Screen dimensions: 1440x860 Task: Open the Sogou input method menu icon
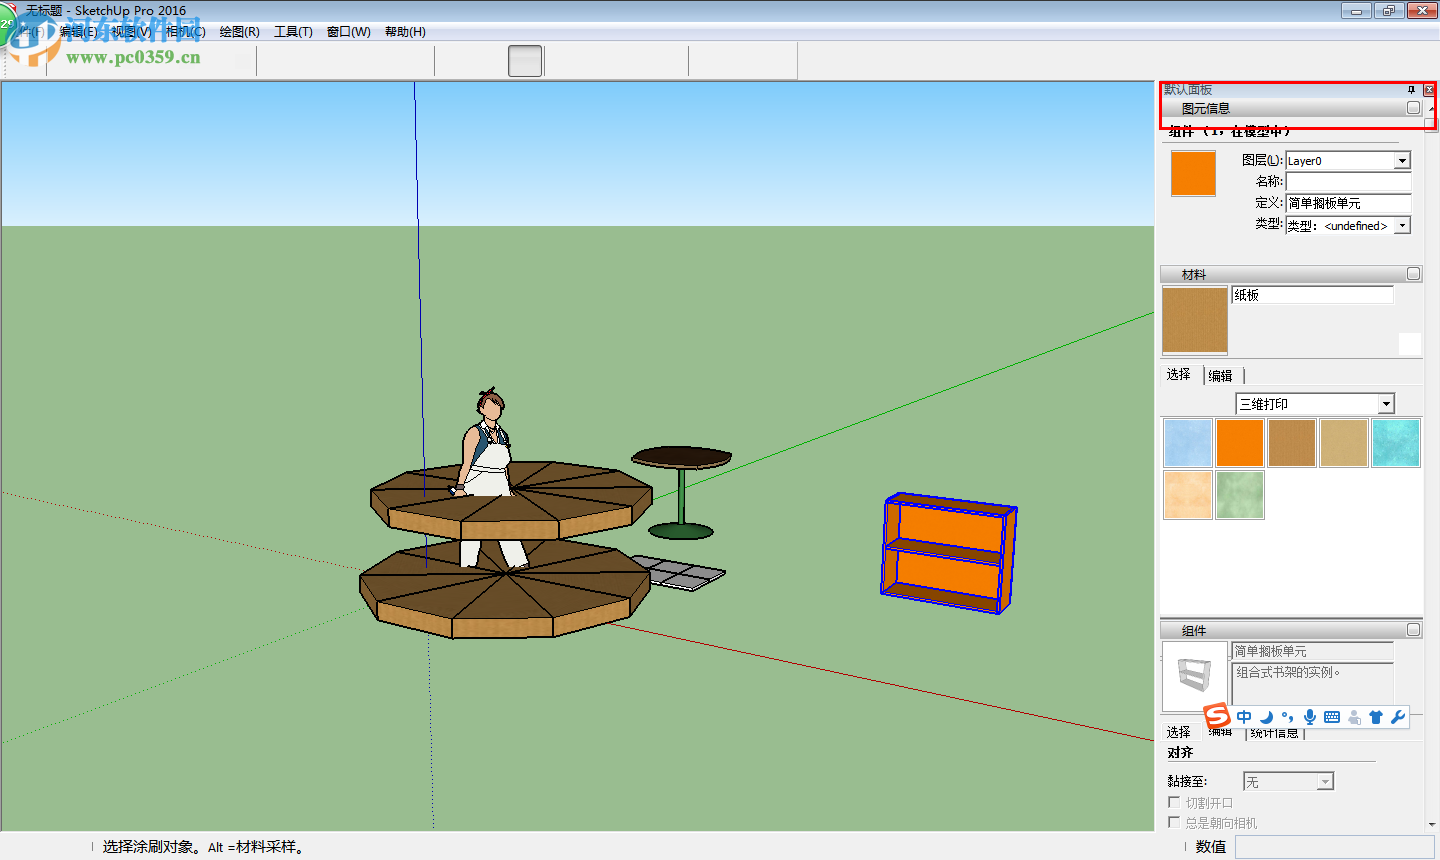1216,717
